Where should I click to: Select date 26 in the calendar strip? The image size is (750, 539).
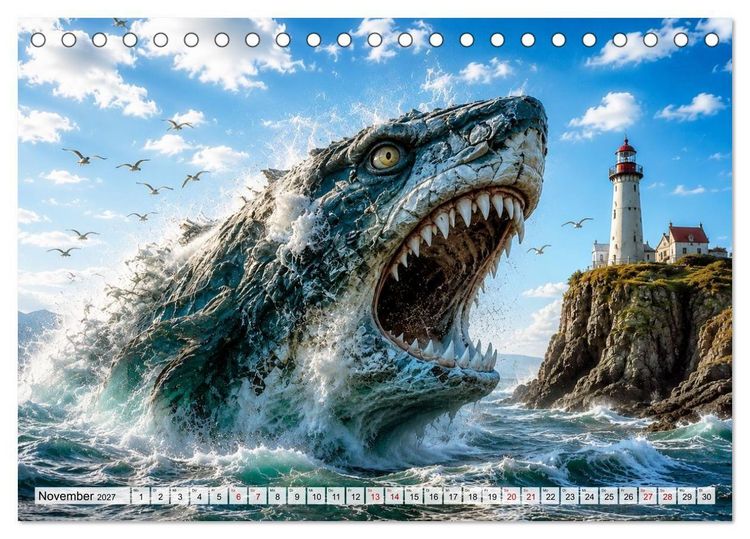tap(629, 496)
